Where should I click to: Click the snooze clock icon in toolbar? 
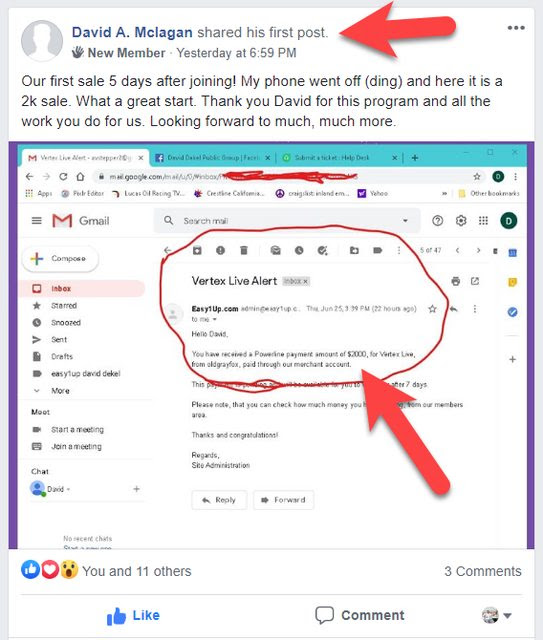pyautogui.click(x=299, y=250)
